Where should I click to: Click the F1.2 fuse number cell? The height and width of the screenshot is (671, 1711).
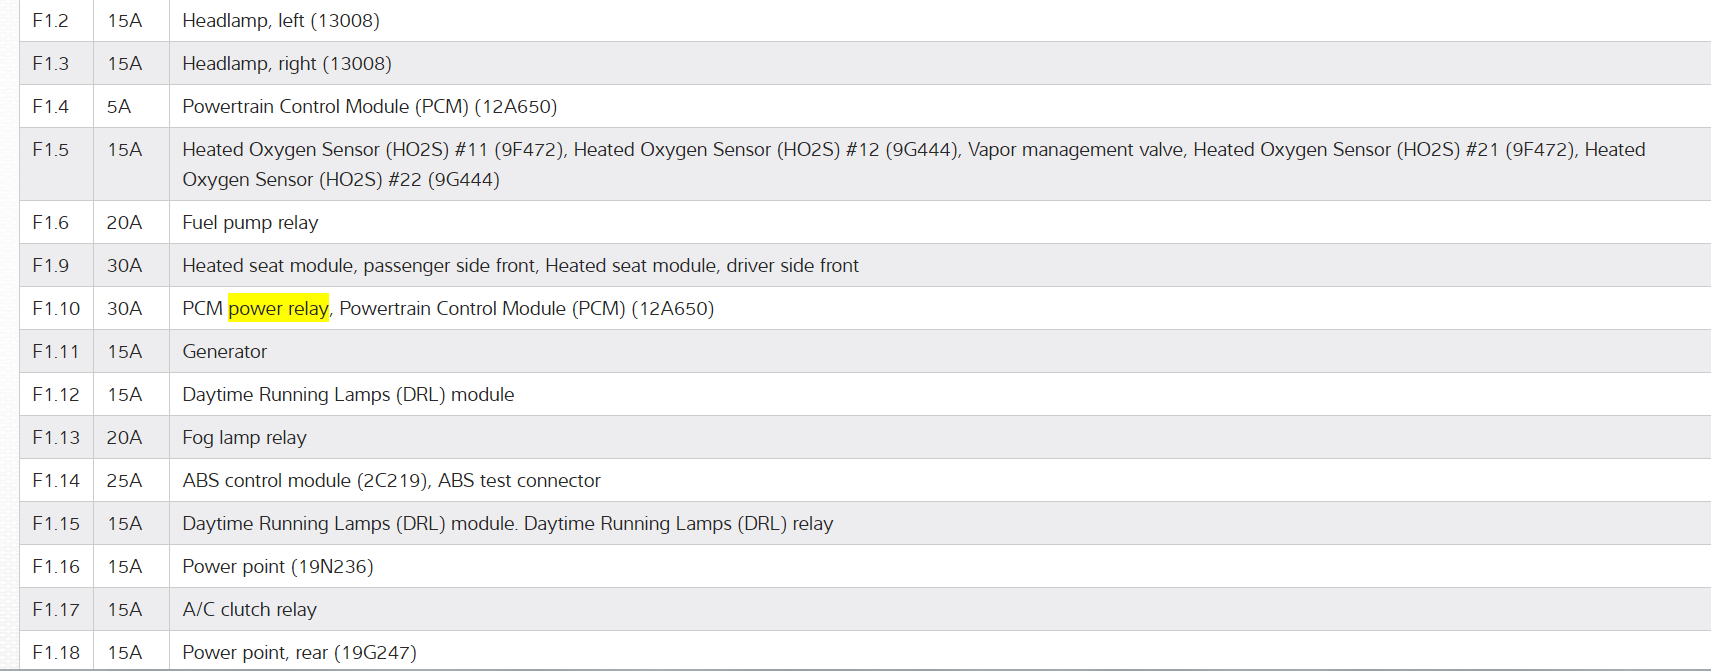tap(51, 21)
